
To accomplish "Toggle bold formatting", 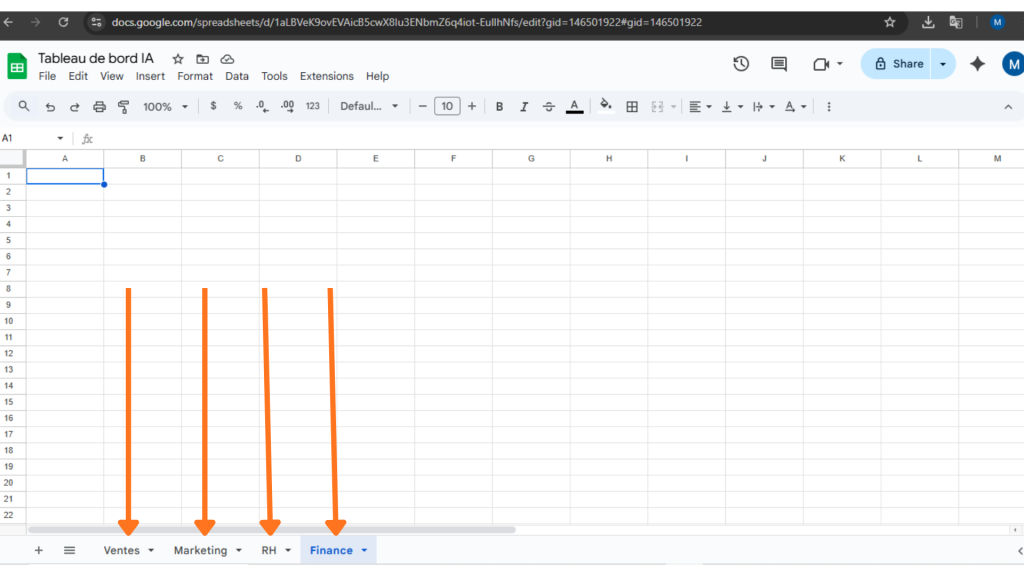I will [499, 106].
